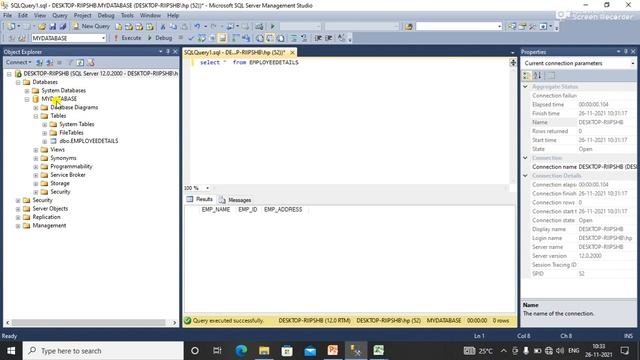Click in the SQL query editor text
This screenshot has height=360, width=640.
[249, 62]
